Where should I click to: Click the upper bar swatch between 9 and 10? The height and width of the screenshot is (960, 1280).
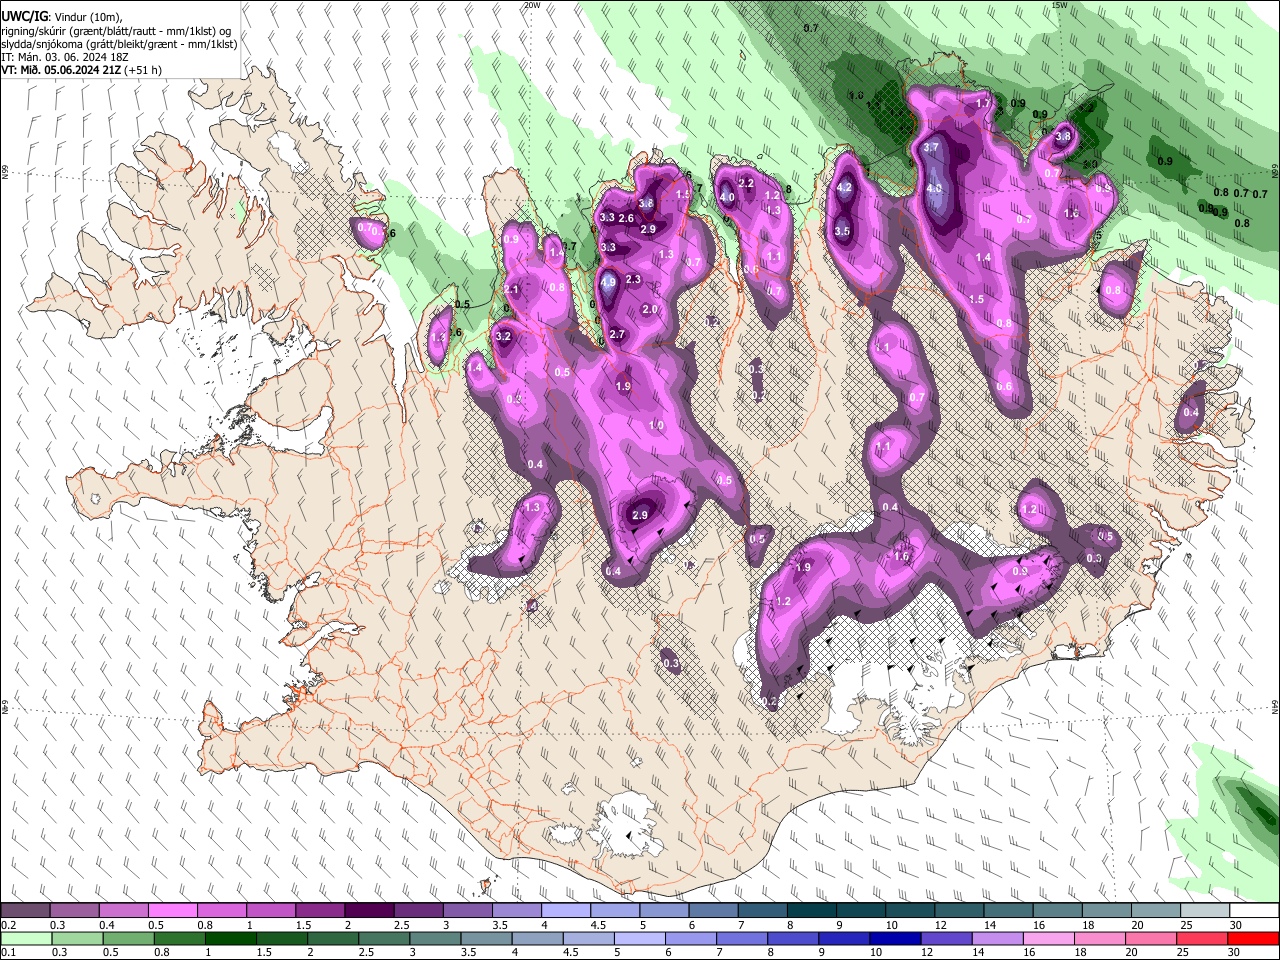(861, 911)
